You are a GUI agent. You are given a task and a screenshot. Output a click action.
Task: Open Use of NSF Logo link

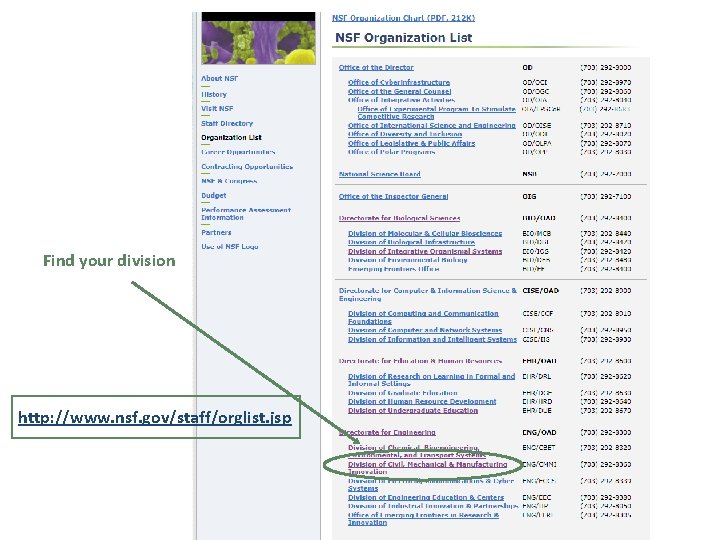point(230,247)
